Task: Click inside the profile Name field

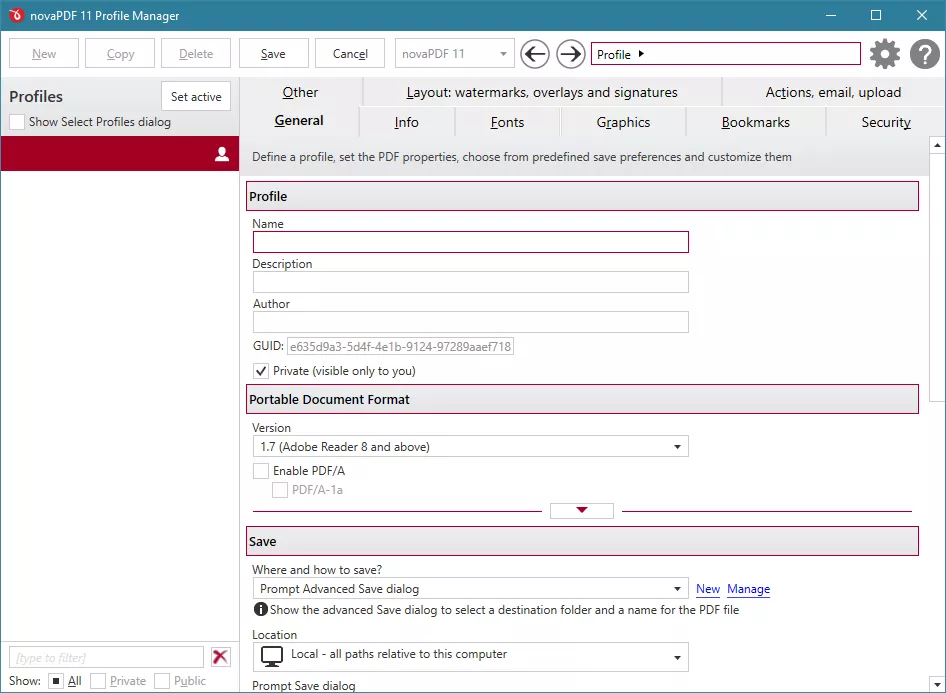Action: (x=470, y=242)
